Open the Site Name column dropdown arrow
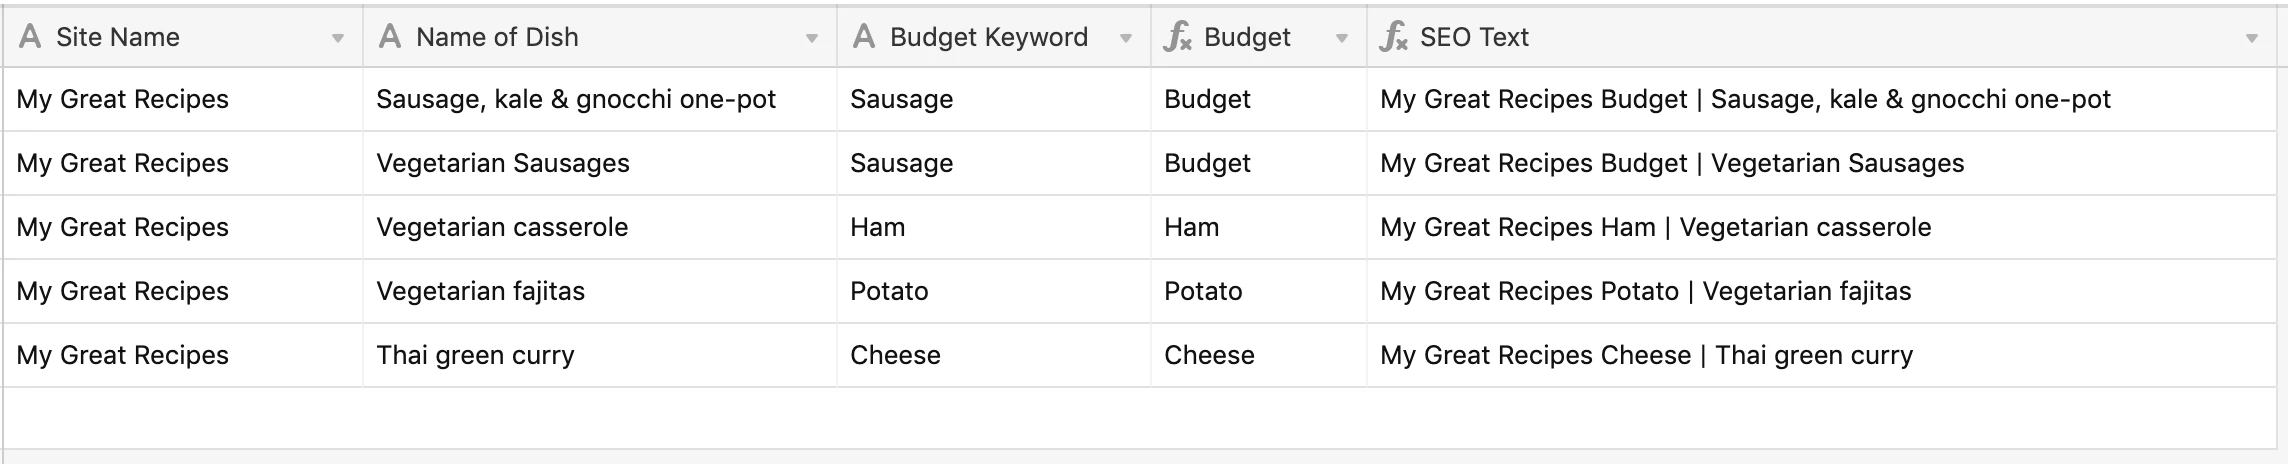 pyautogui.click(x=338, y=39)
